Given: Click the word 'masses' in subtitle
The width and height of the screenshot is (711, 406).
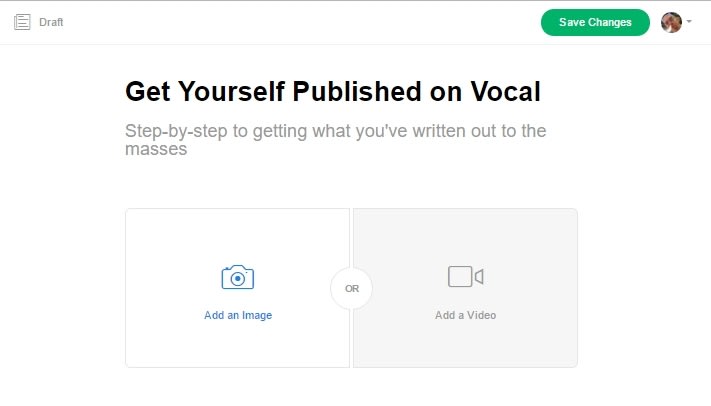Looking at the screenshot, I should (156, 150).
